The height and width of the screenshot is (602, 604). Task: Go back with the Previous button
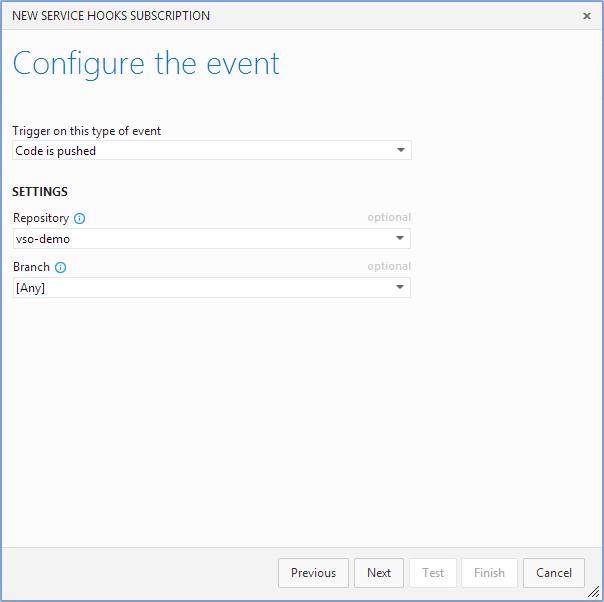pos(313,573)
